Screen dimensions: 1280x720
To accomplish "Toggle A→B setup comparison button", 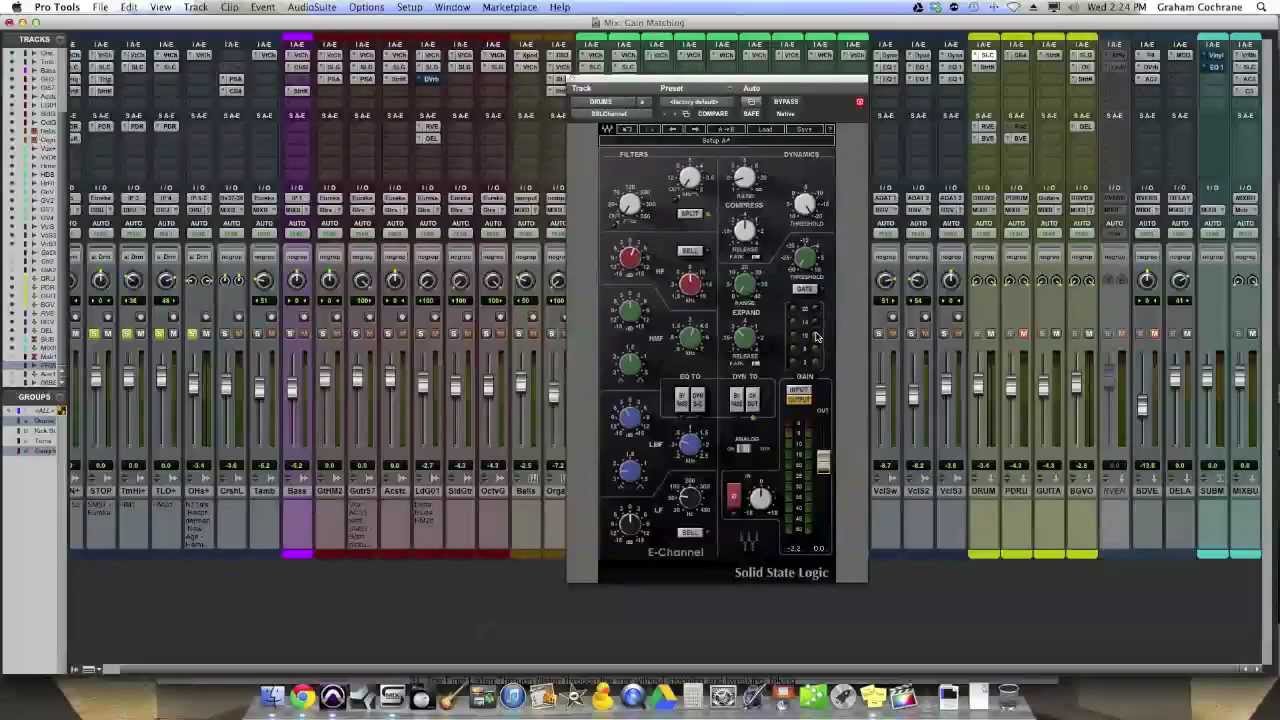I will tap(726, 129).
